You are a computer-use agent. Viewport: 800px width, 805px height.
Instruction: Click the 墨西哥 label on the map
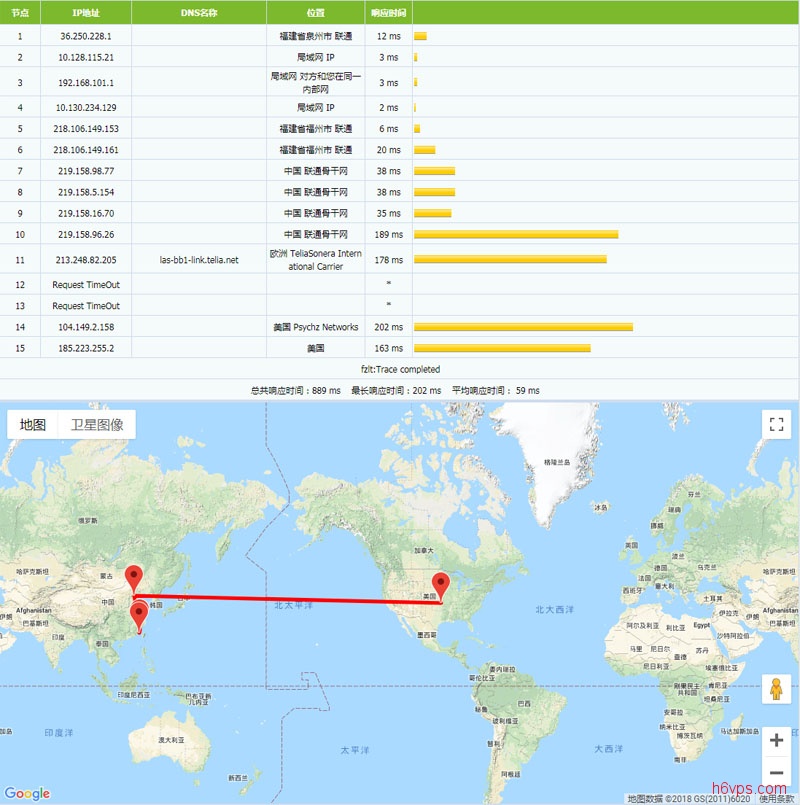click(x=427, y=635)
